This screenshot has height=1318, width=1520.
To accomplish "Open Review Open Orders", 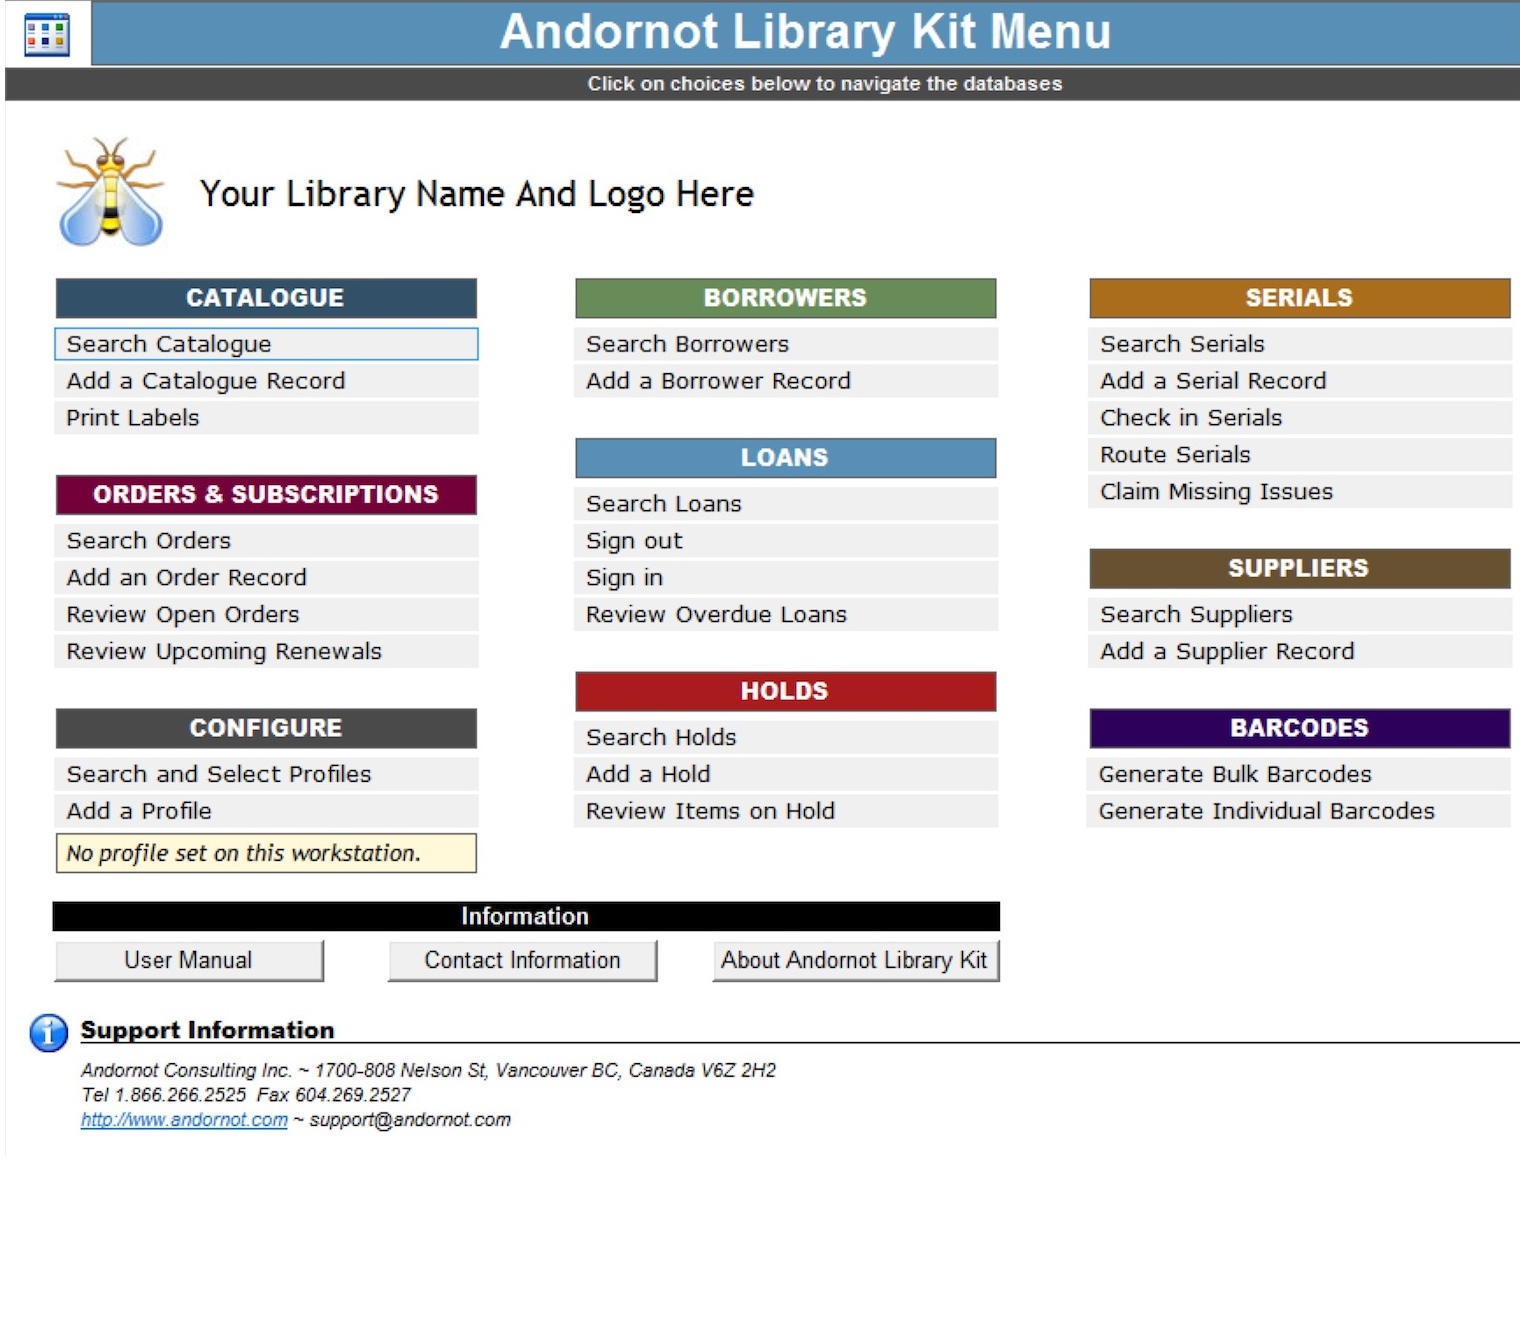I will (x=266, y=615).
